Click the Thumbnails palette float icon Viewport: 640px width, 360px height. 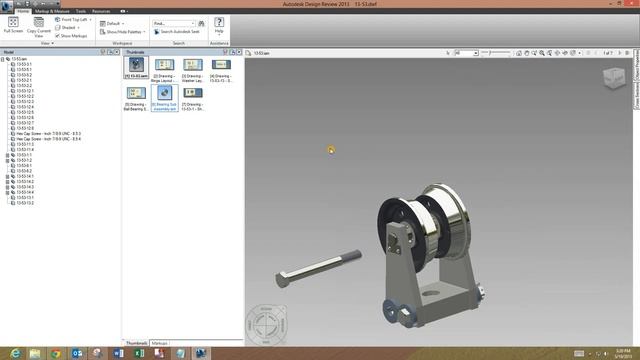pyautogui.click(x=232, y=52)
